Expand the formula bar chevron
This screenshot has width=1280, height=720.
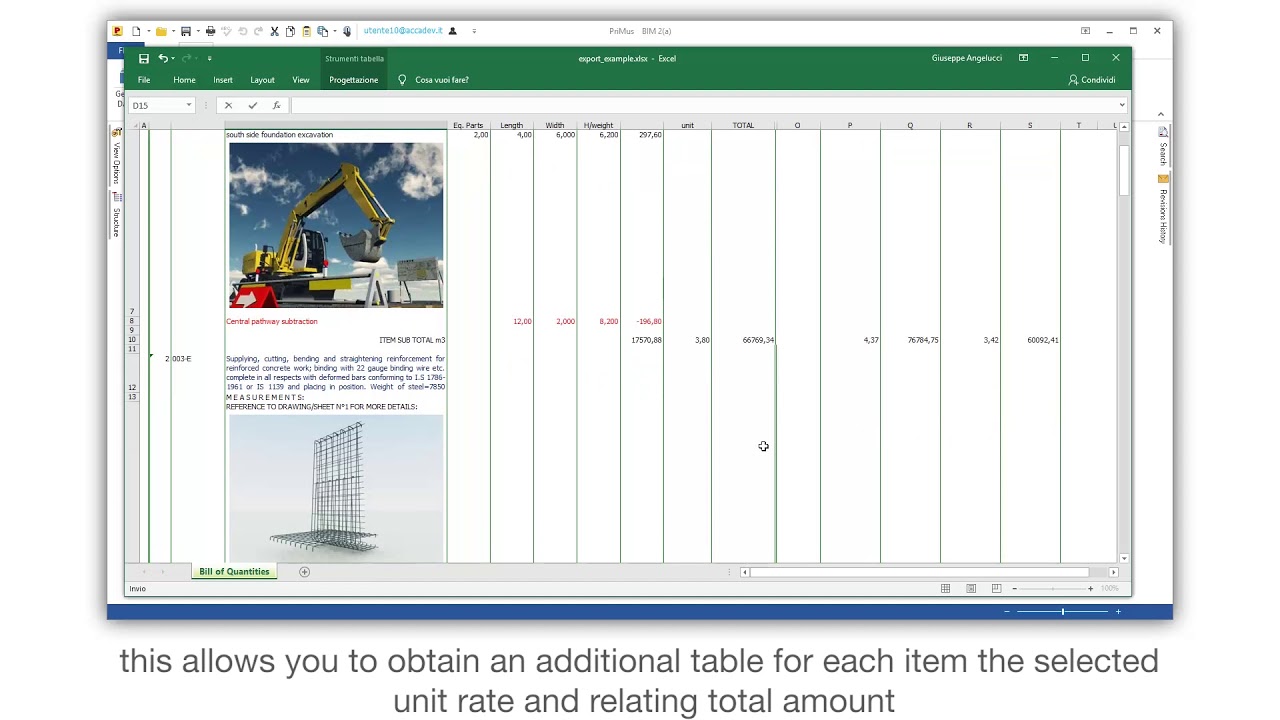click(x=1122, y=105)
